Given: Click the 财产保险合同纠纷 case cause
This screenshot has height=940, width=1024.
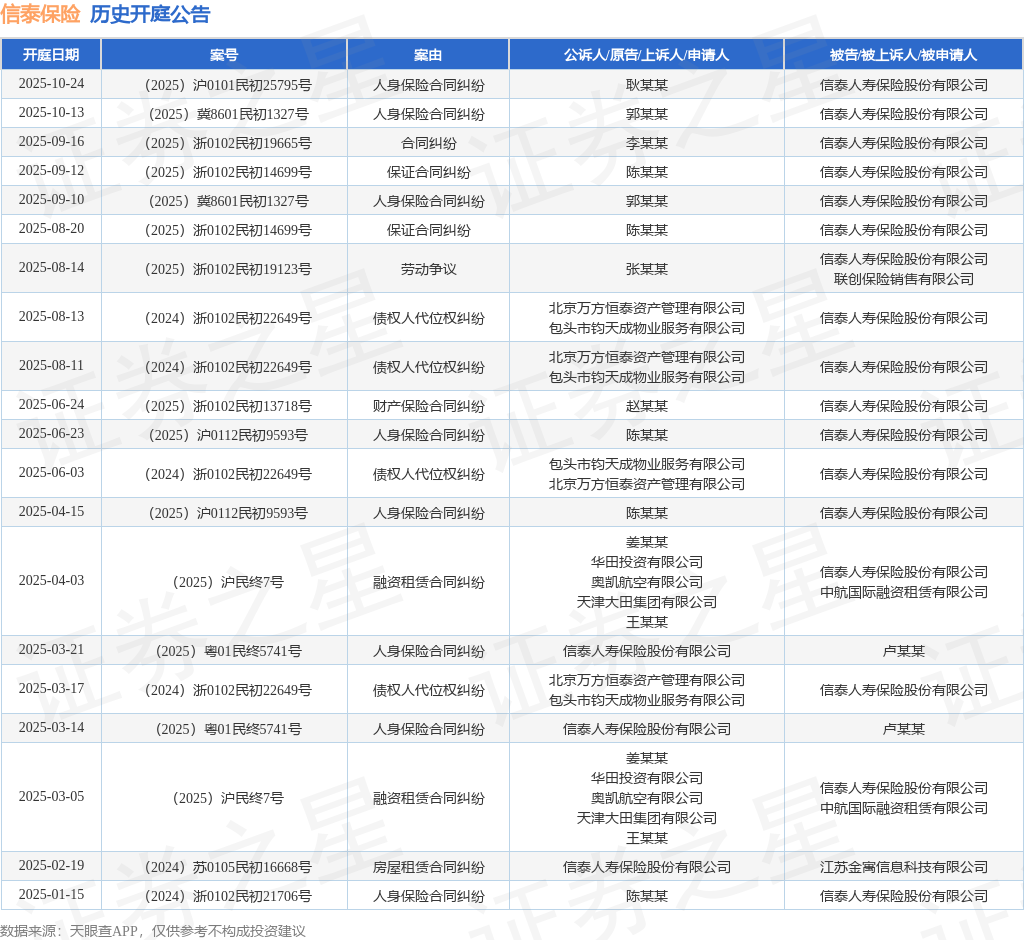Looking at the screenshot, I should (x=428, y=406).
